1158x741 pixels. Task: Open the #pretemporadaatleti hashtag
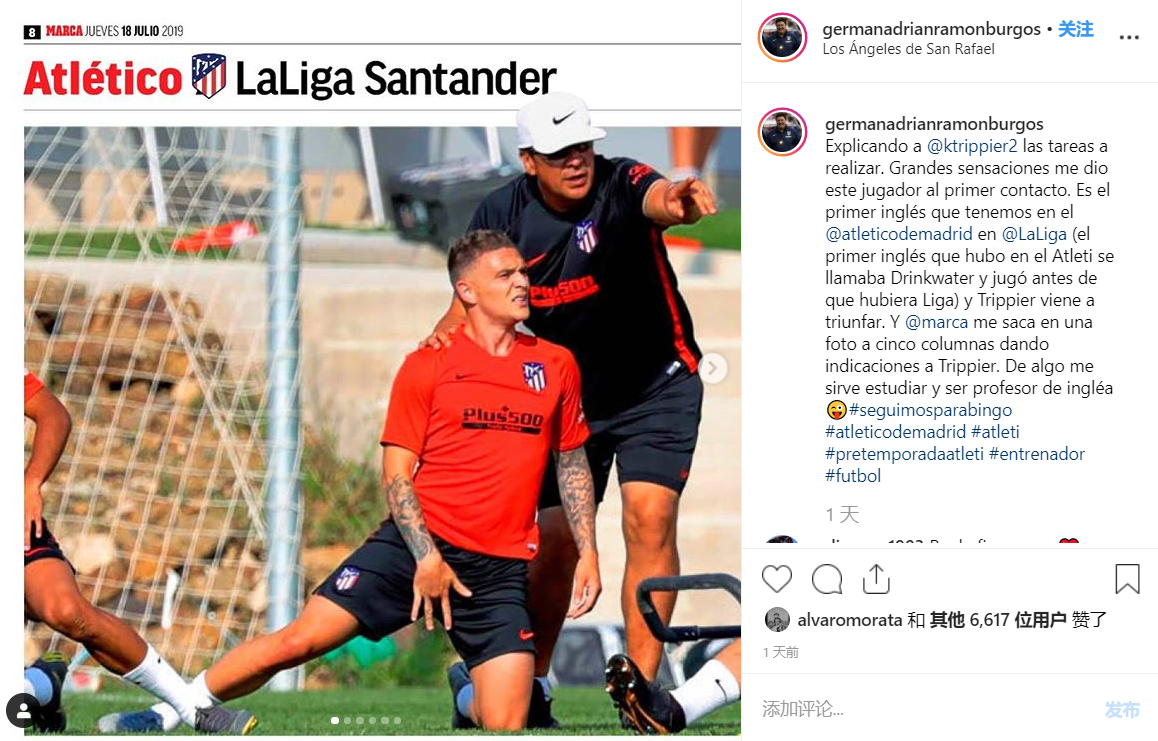904,454
